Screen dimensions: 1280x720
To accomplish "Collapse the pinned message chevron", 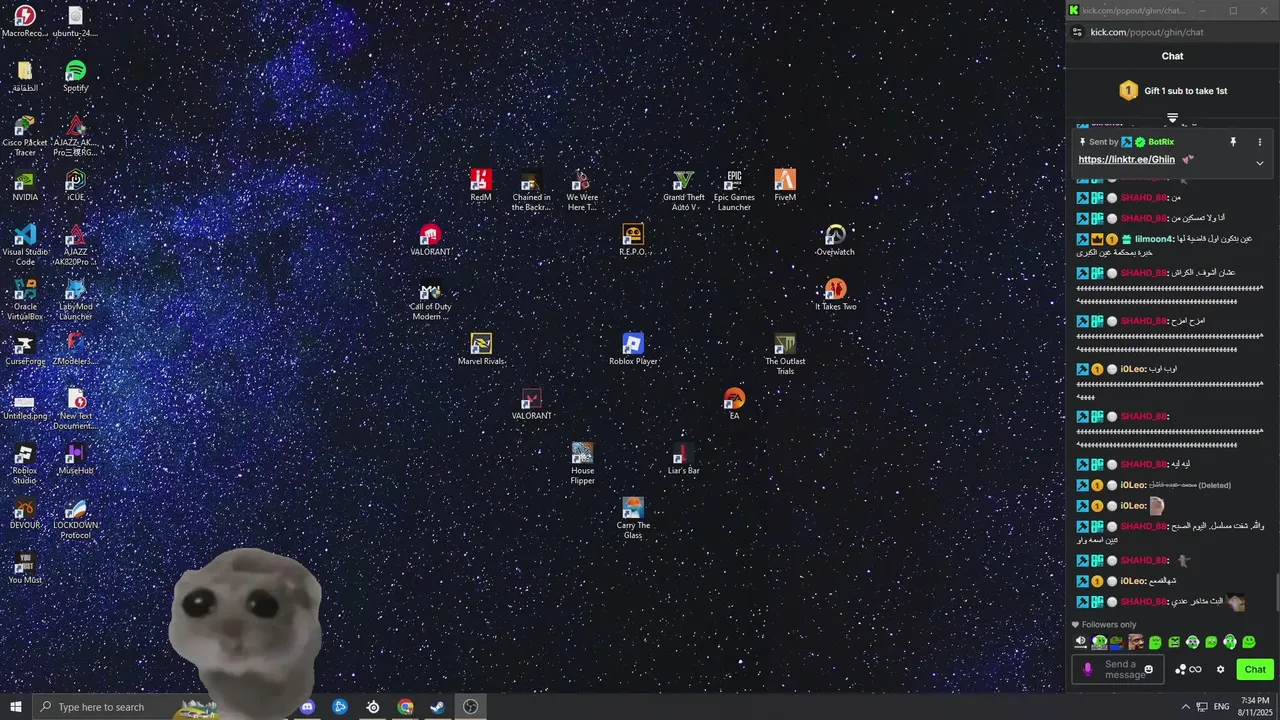I will coord(1259,163).
